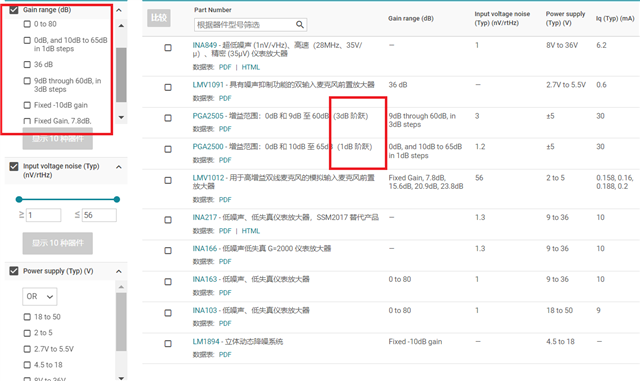Open the PGA2500 datasheet PDF link

225,160
